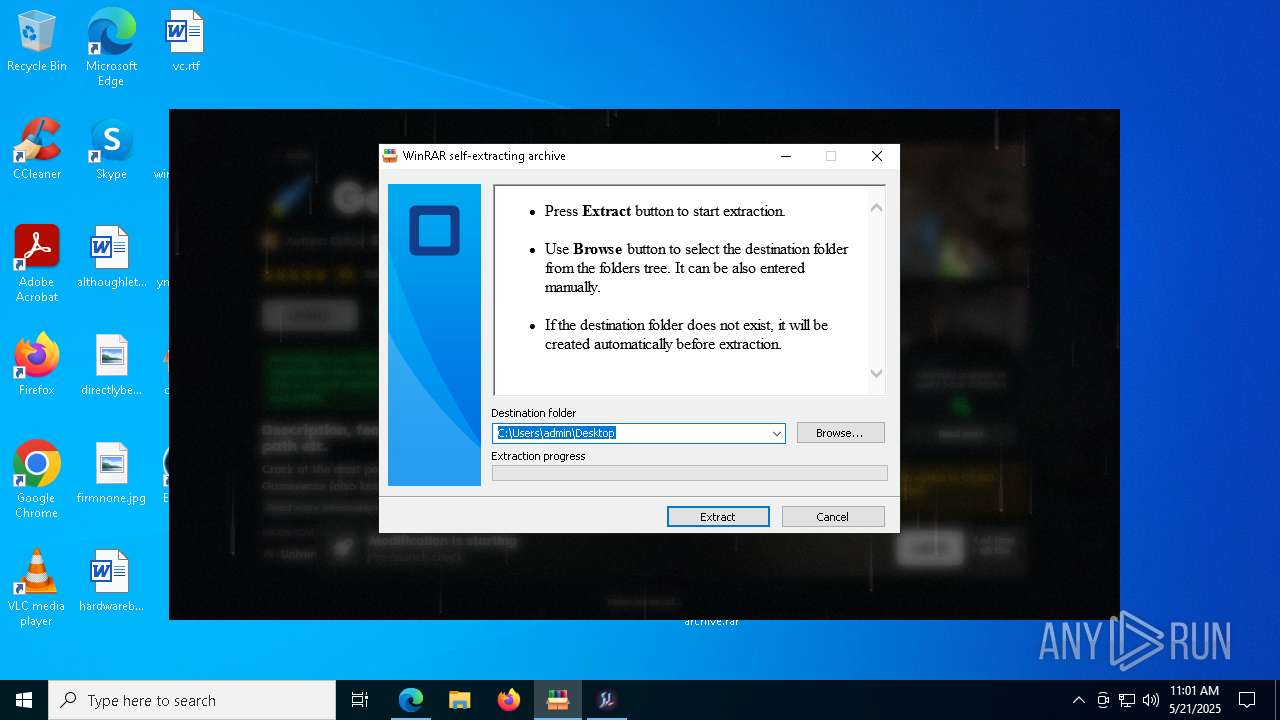Open the Action Center notifications icon
The image size is (1280, 720).
coord(1247,700)
